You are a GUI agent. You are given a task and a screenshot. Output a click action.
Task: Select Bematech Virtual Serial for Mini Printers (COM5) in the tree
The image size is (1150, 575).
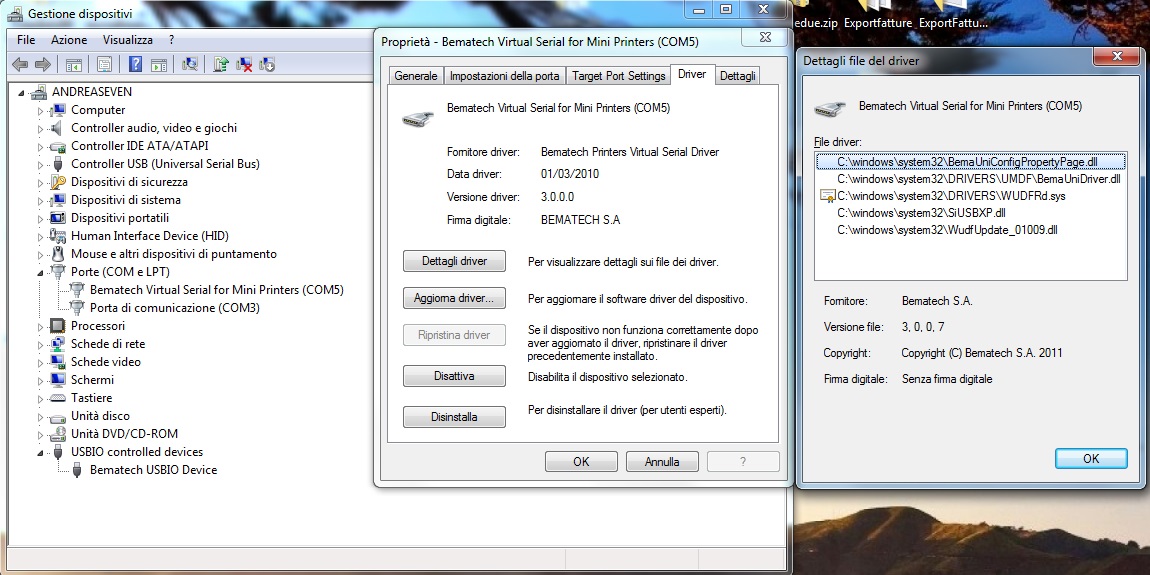point(216,290)
